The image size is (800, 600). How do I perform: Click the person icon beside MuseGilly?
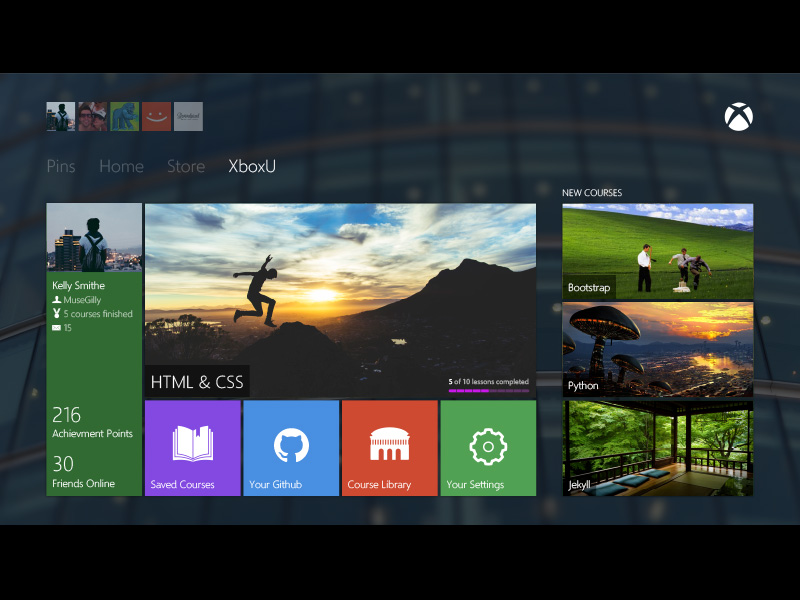coord(57,300)
